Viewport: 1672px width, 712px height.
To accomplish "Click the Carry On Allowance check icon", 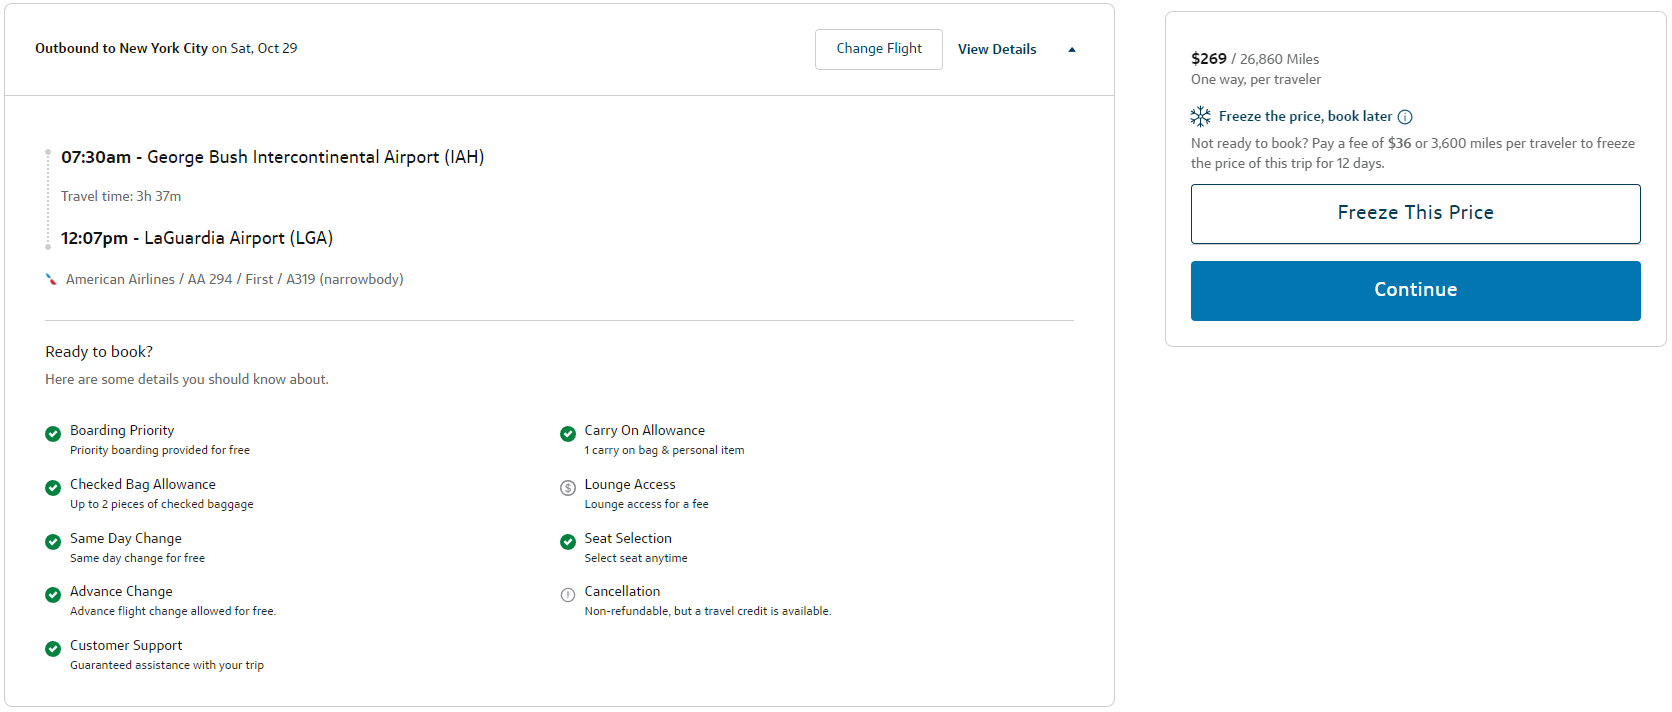I will coord(568,434).
